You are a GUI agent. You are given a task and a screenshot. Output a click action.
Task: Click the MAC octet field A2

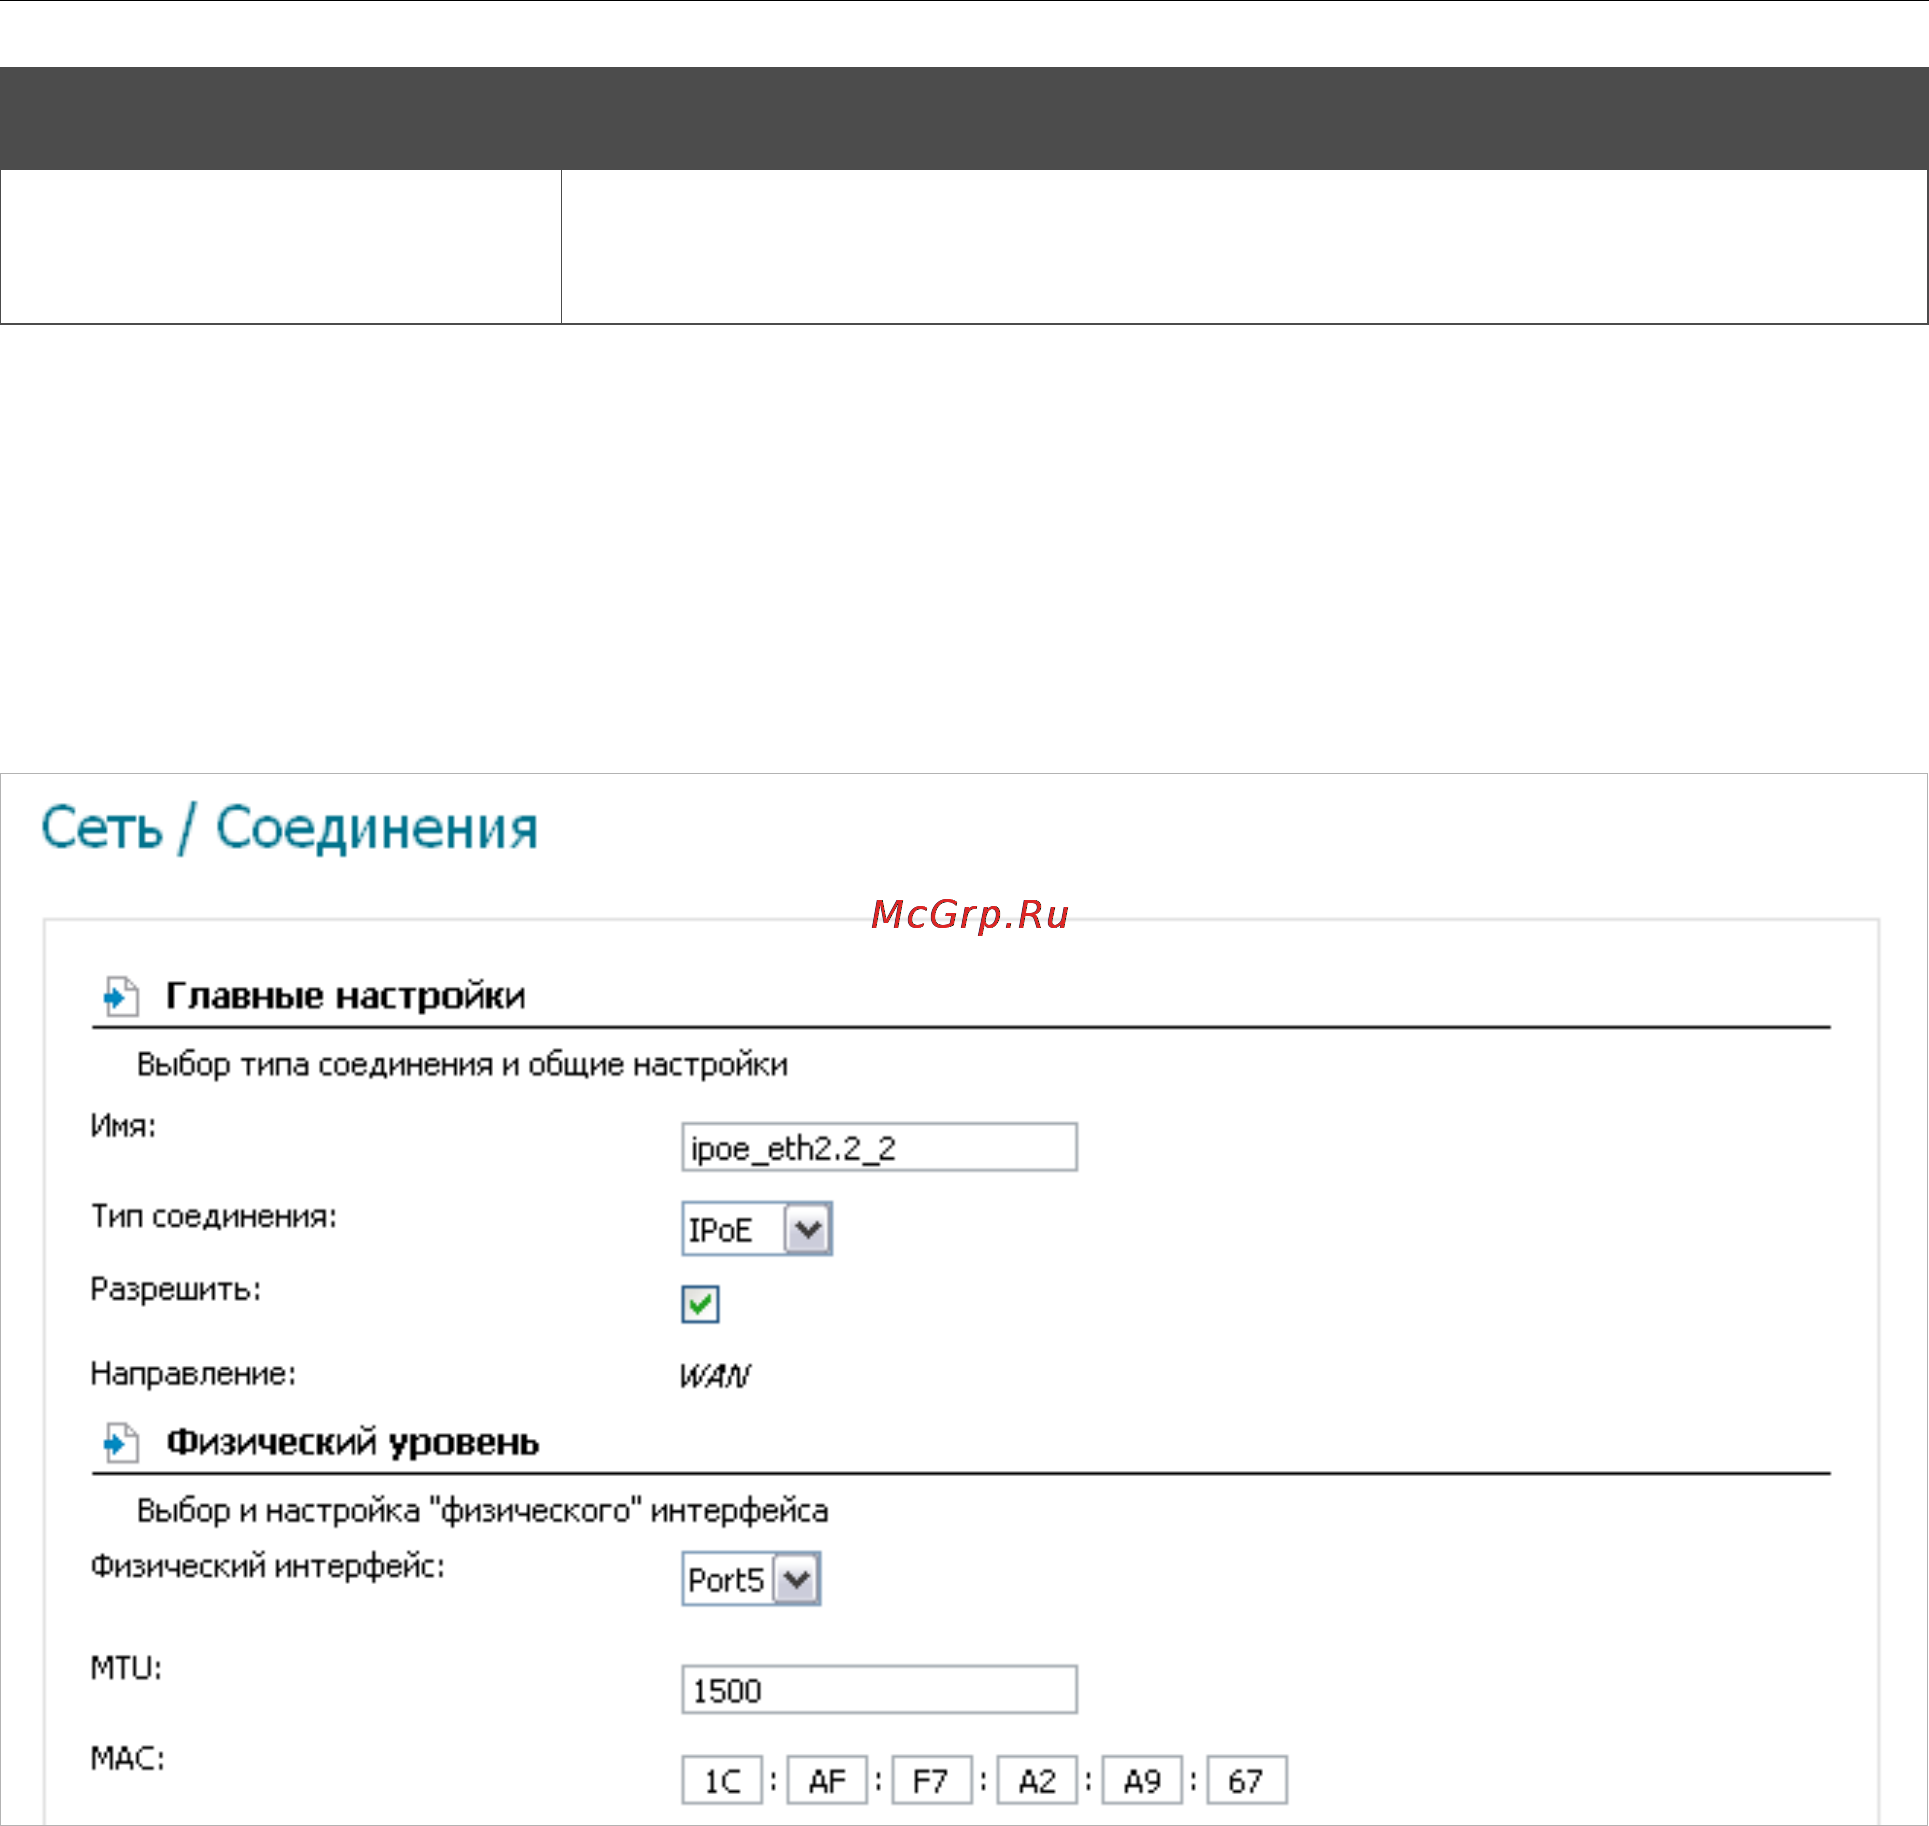[1037, 1780]
